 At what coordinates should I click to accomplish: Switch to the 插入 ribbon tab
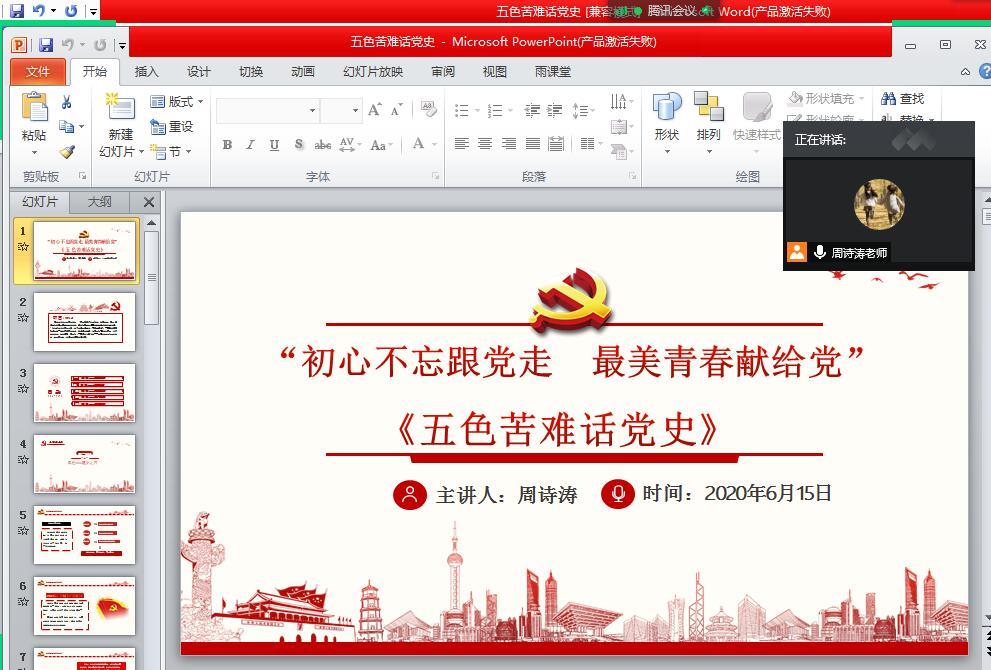click(x=147, y=72)
